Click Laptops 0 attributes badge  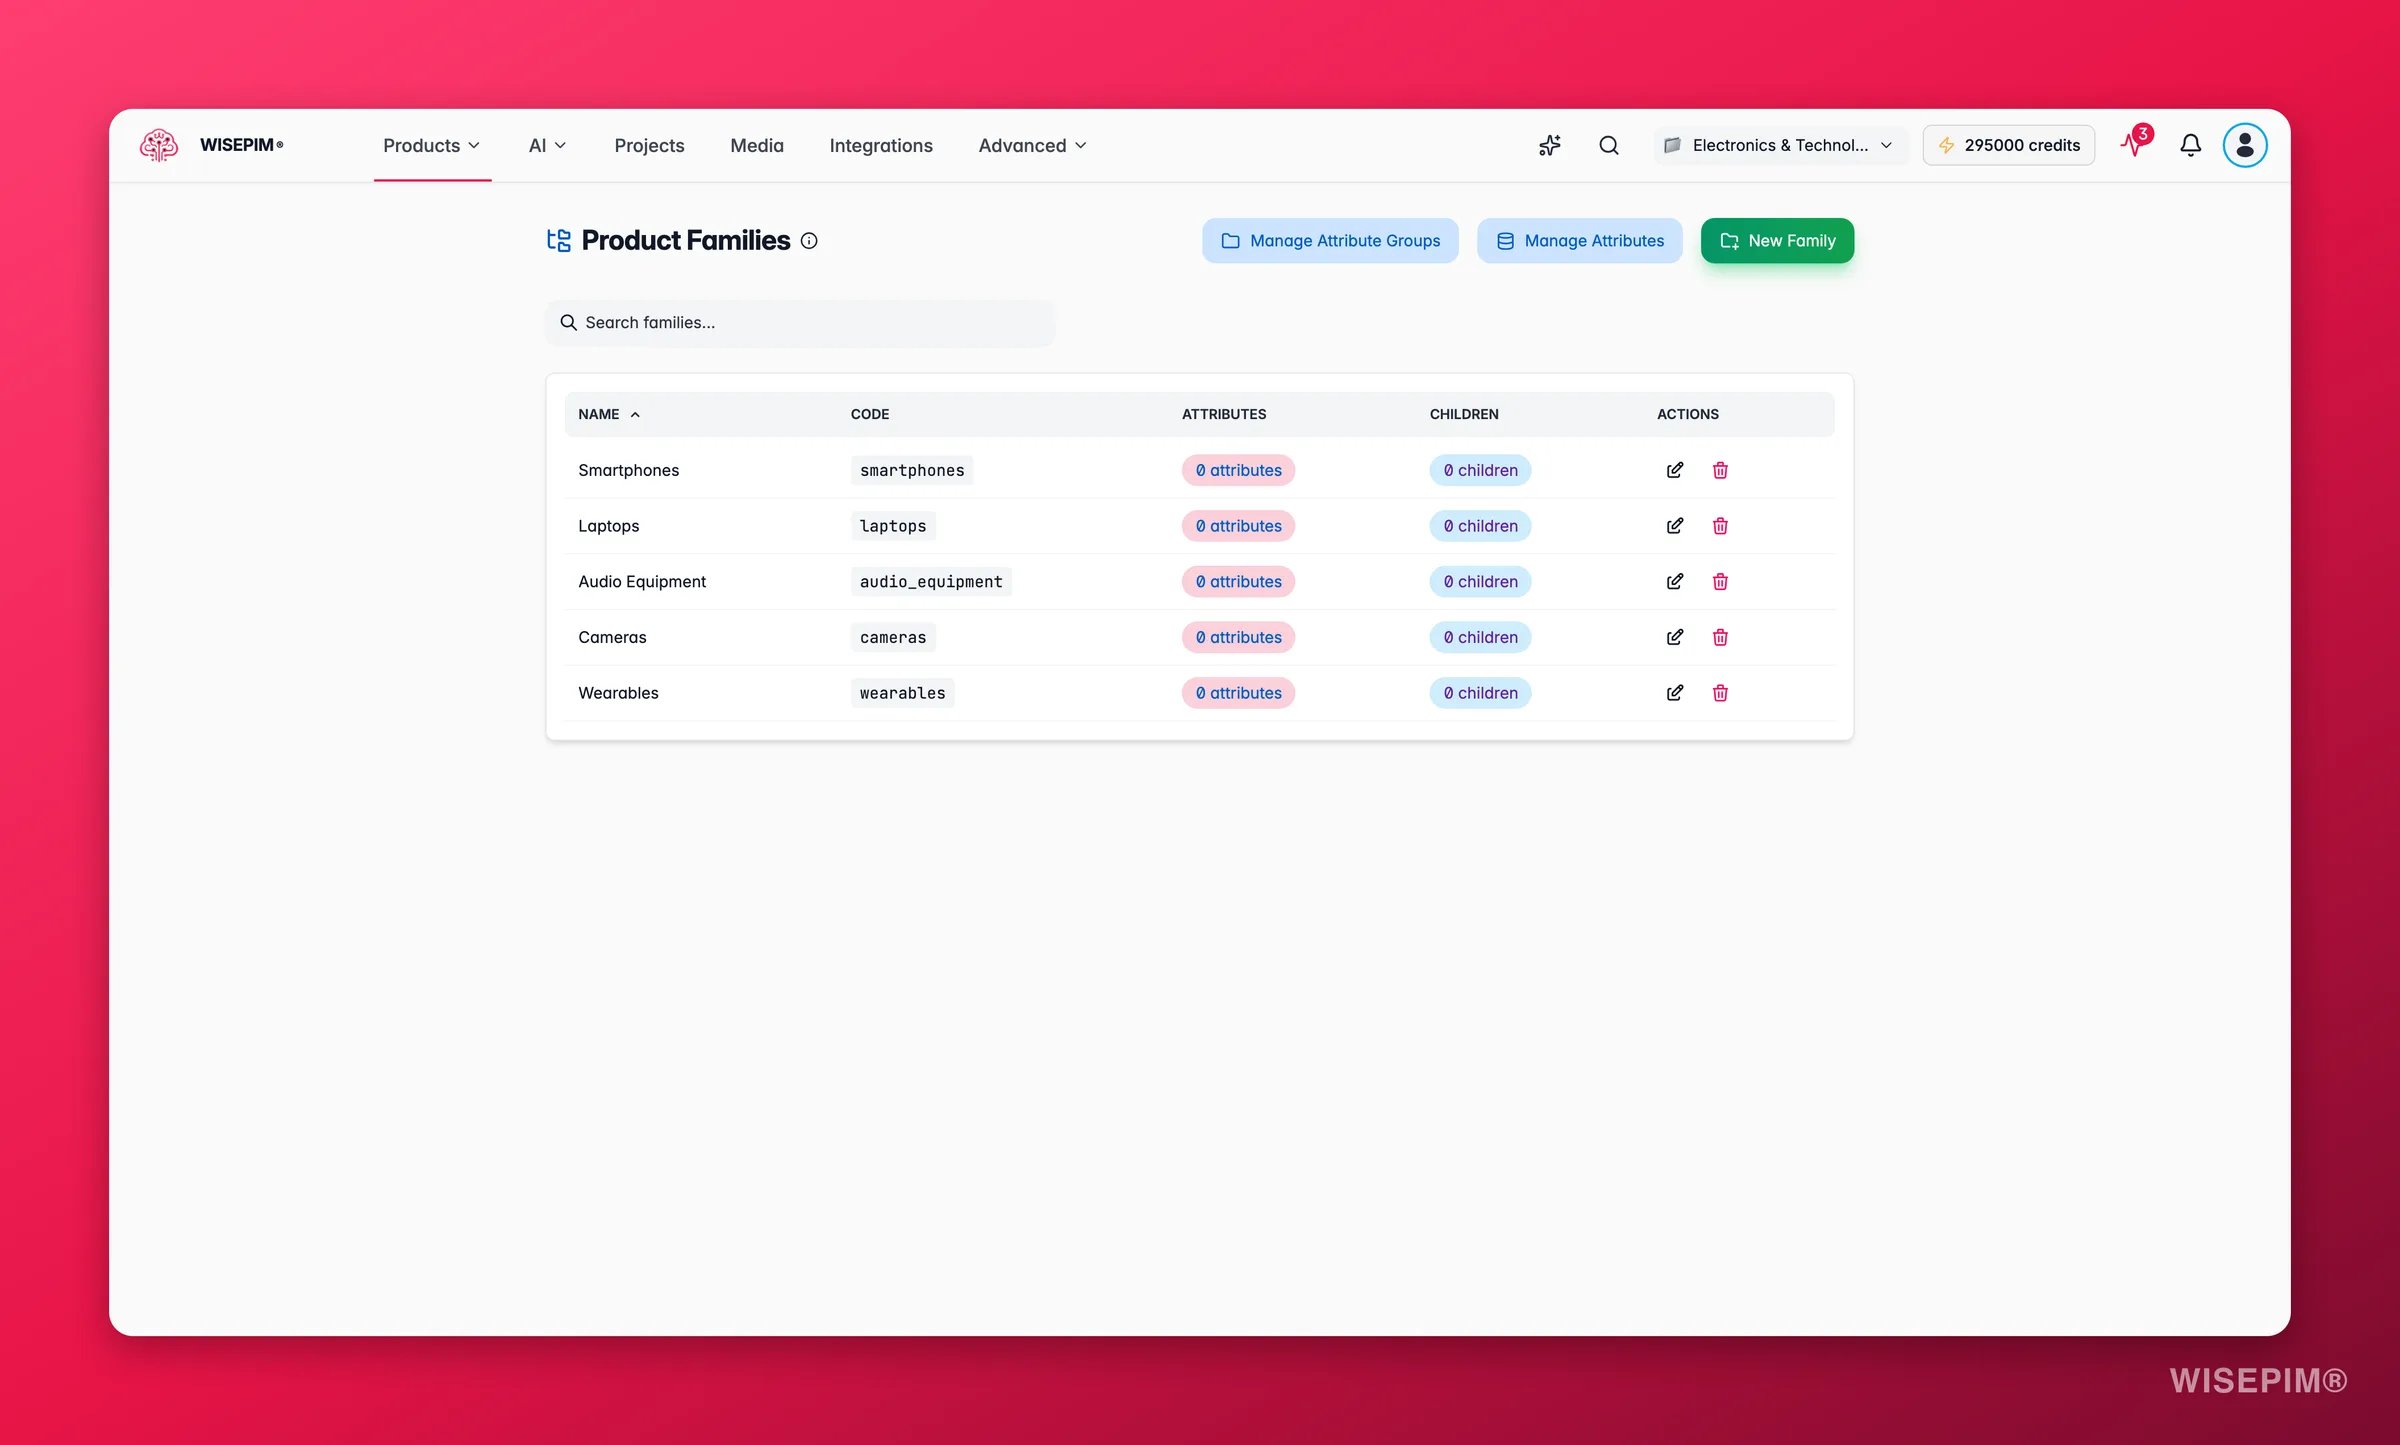coord(1238,526)
